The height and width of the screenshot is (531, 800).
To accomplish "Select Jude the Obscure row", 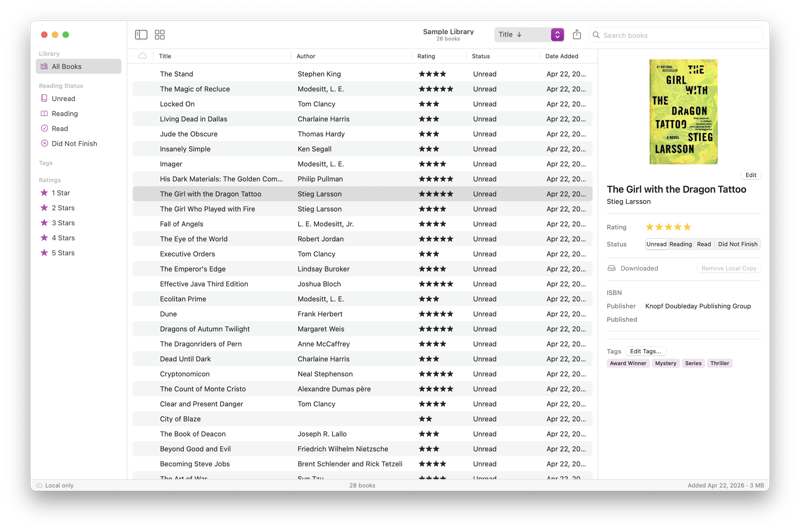I will [x=362, y=134].
